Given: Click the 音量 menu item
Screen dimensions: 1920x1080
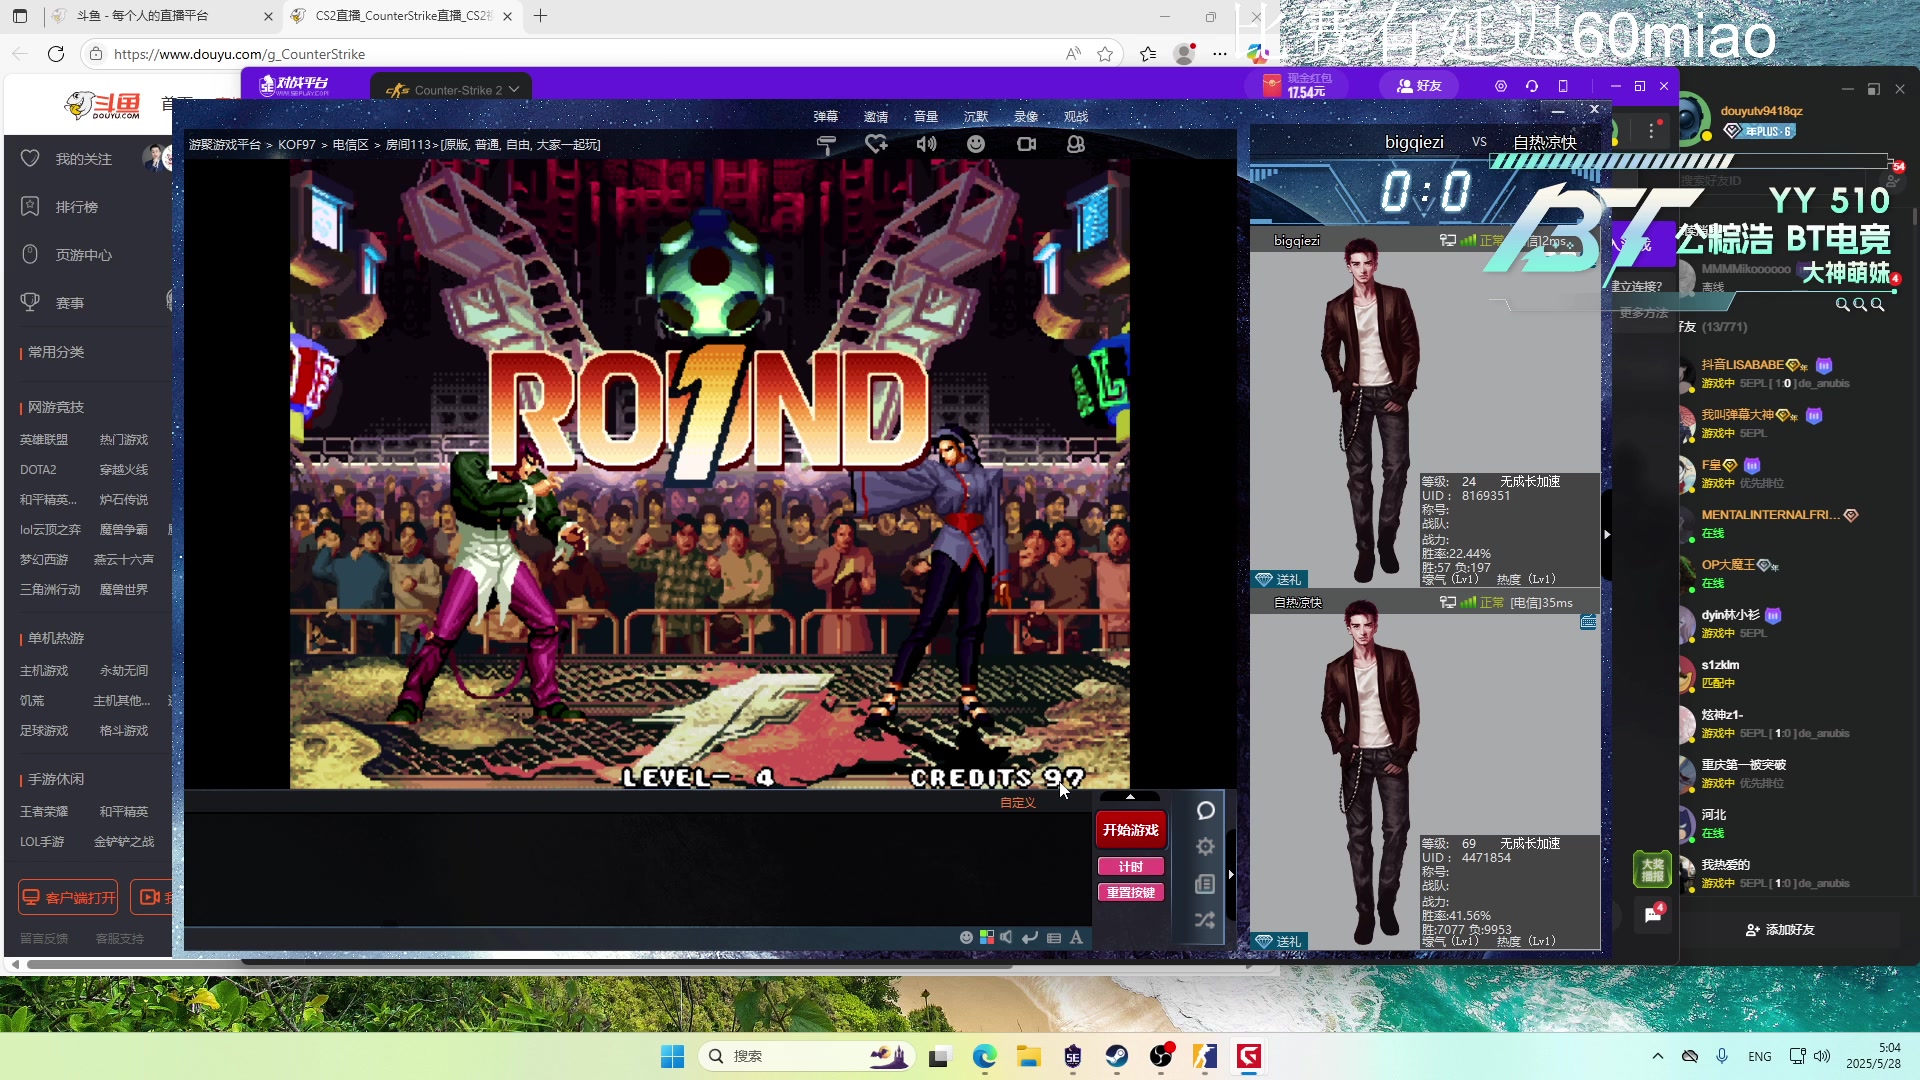Looking at the screenshot, I should (926, 117).
